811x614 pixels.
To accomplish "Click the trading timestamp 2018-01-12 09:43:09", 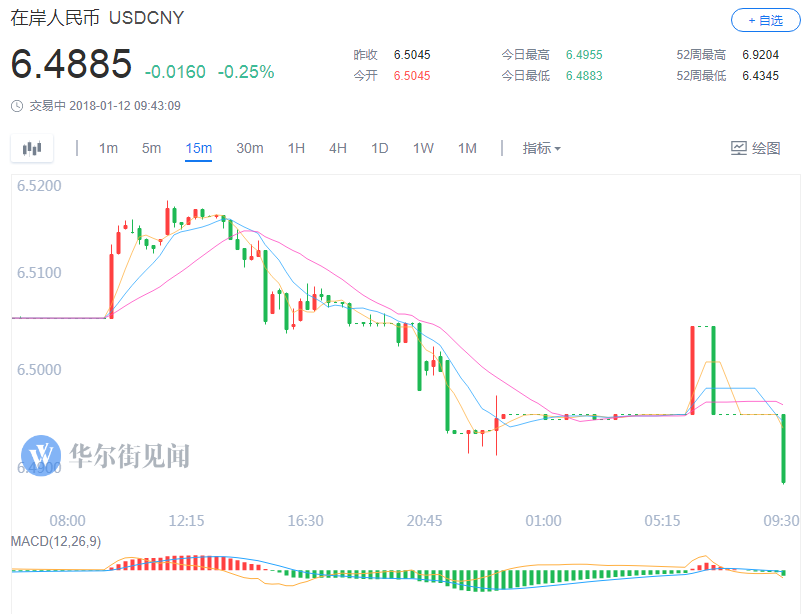I will tap(125, 106).
